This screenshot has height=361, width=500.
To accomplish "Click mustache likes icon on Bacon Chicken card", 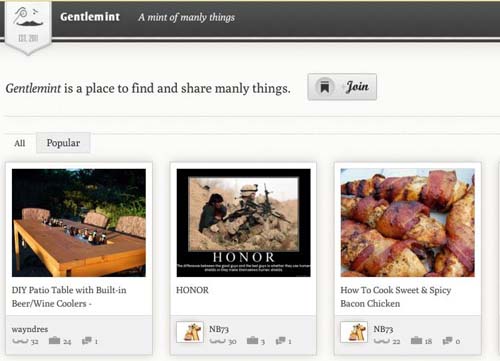I will [382, 341].
